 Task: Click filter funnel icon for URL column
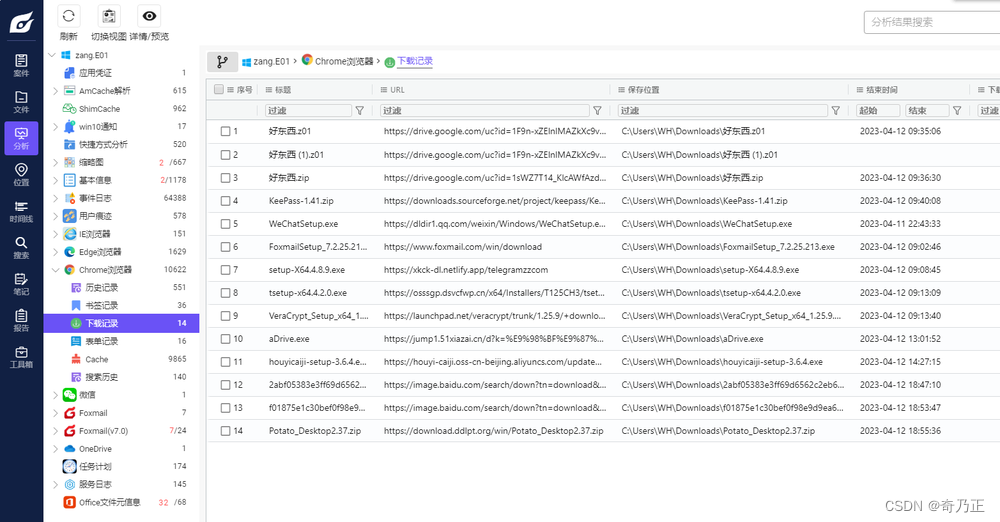[x=598, y=110]
